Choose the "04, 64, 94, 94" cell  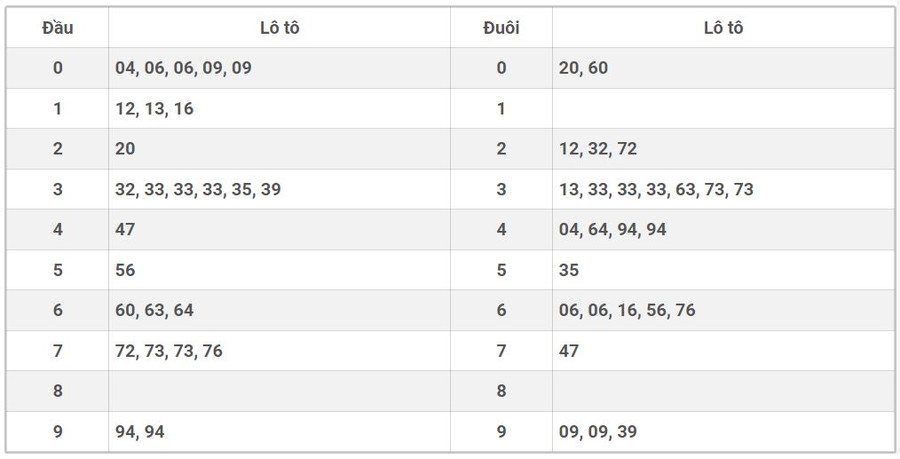pos(613,229)
